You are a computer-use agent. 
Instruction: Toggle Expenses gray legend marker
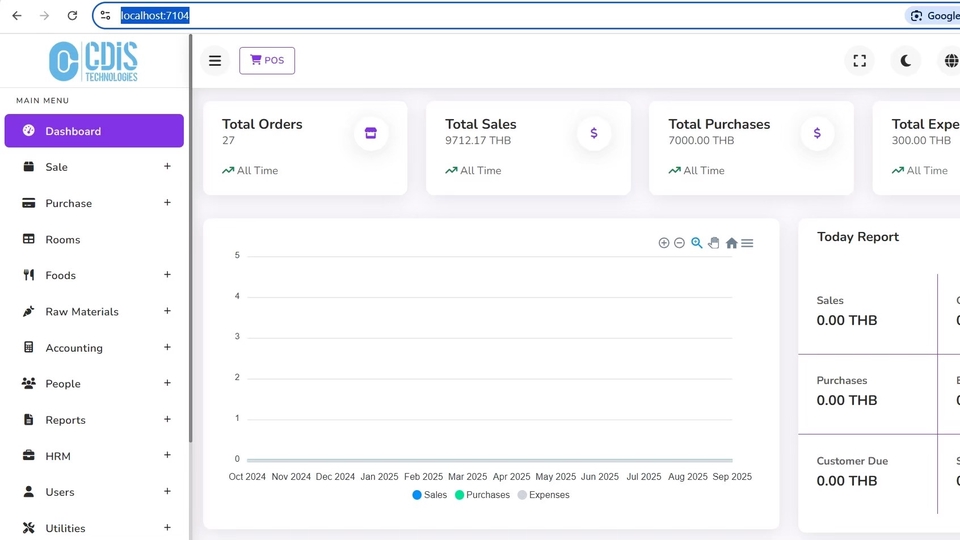[x=522, y=495]
